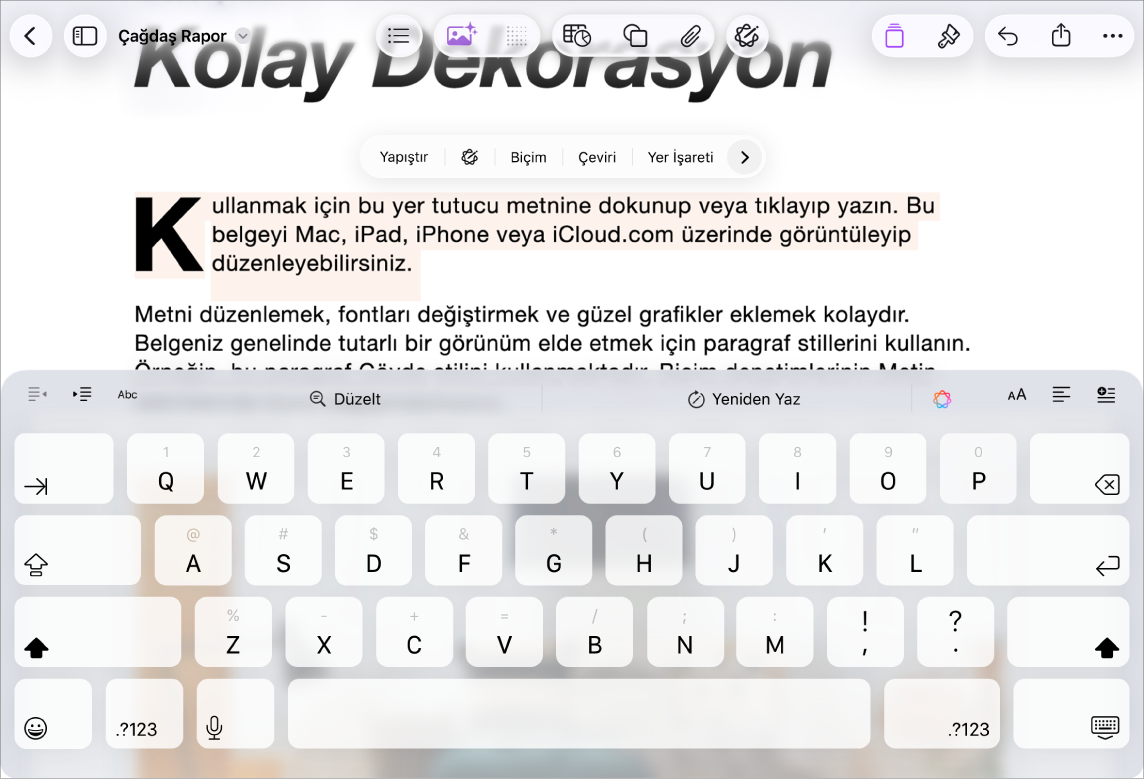
Task: Insert a table or chart via toolbar icon
Action: pyautogui.click(x=576, y=36)
